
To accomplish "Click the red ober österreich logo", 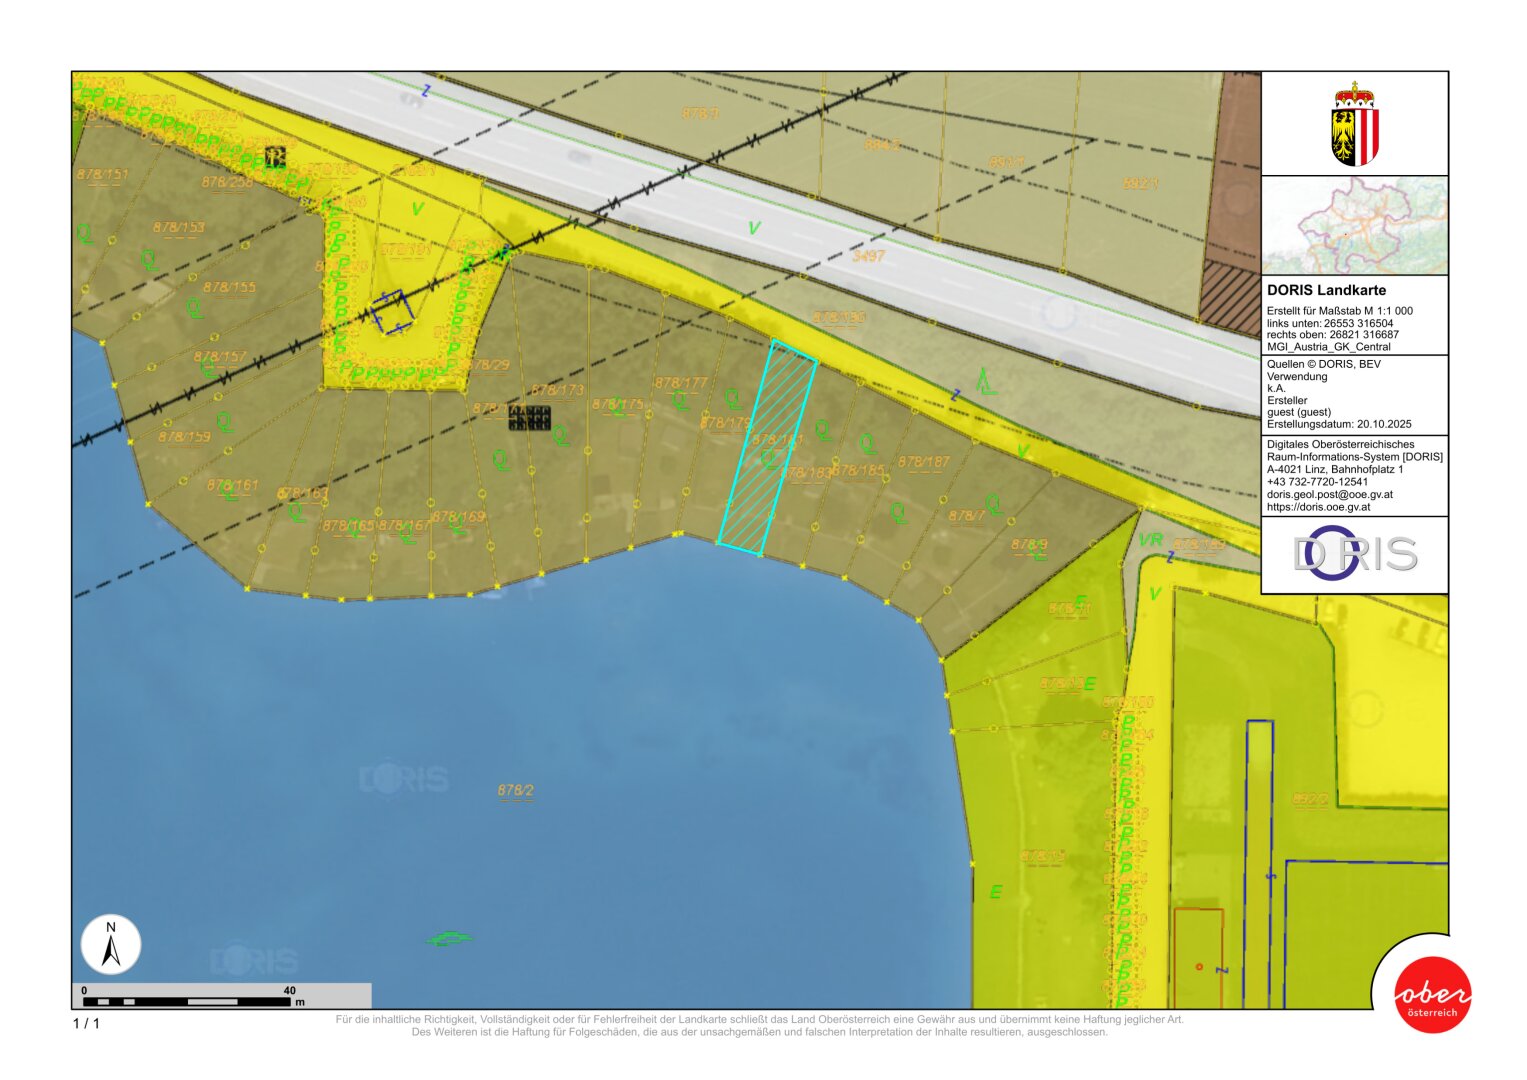I will pos(1432,994).
